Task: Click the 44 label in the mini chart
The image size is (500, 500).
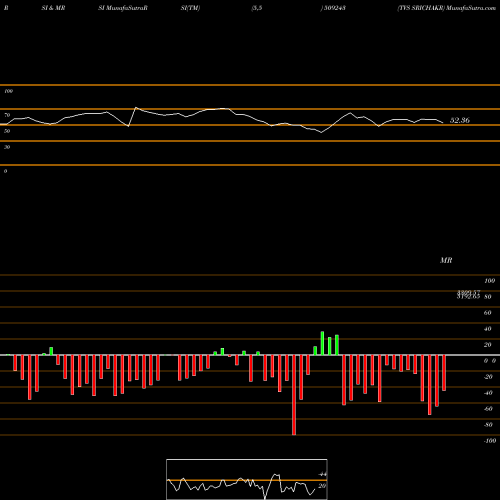Action: pos(322,474)
